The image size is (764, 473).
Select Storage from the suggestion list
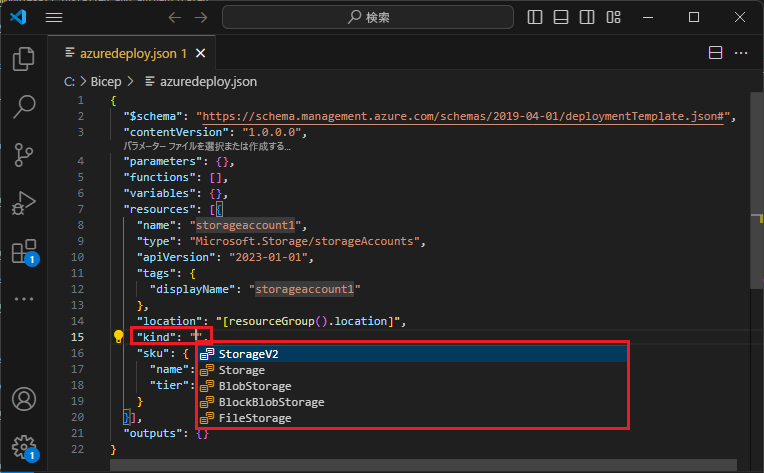pyautogui.click(x=413, y=370)
